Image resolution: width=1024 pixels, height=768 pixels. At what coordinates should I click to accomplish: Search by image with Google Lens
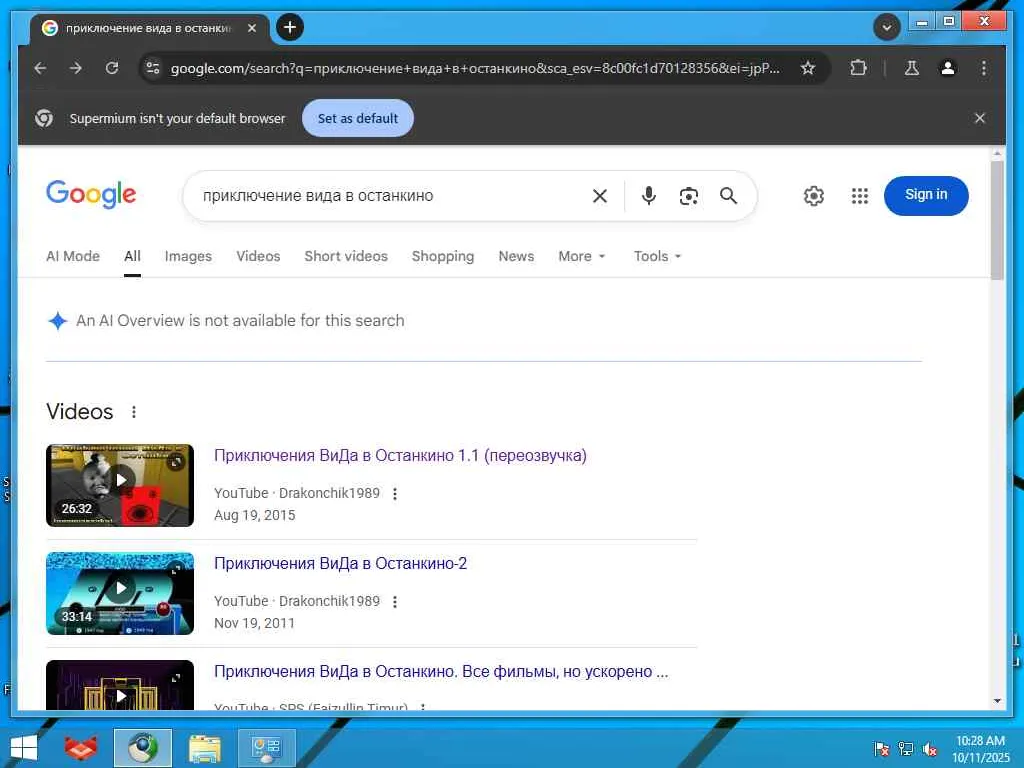688,196
